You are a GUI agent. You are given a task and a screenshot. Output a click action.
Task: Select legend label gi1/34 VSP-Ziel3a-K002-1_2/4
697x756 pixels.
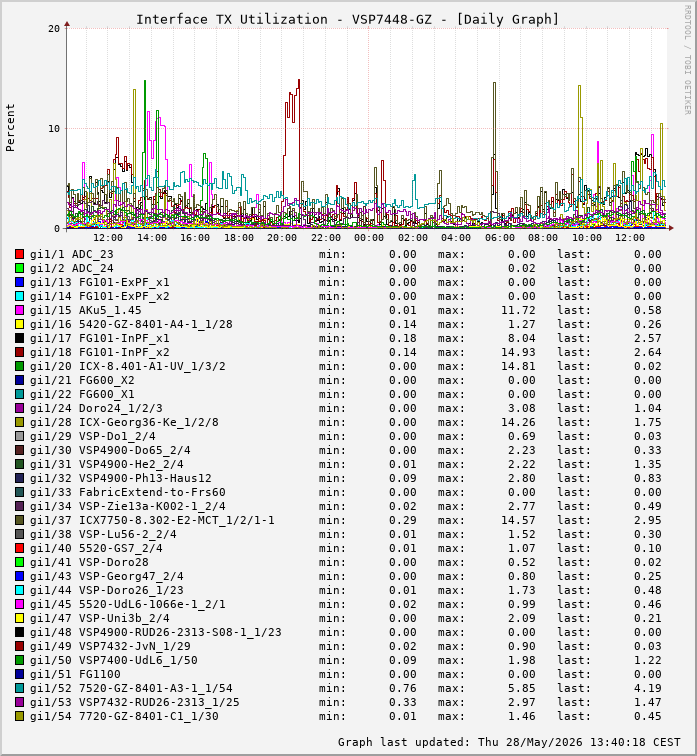pos(128,506)
